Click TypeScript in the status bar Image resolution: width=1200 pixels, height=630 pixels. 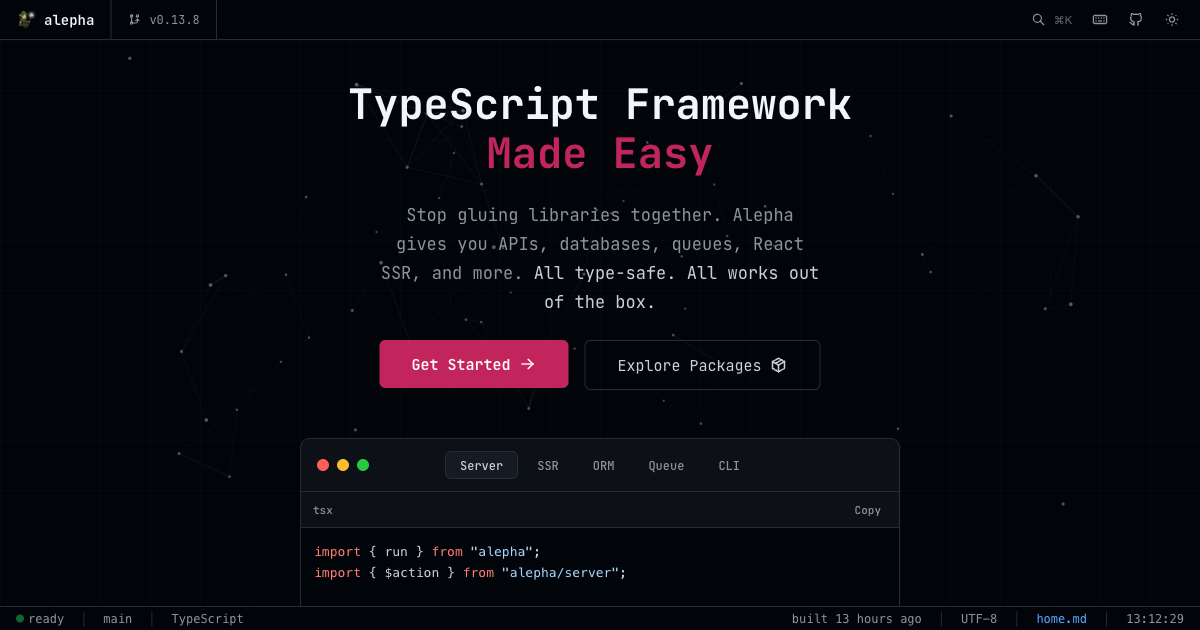tap(207, 619)
